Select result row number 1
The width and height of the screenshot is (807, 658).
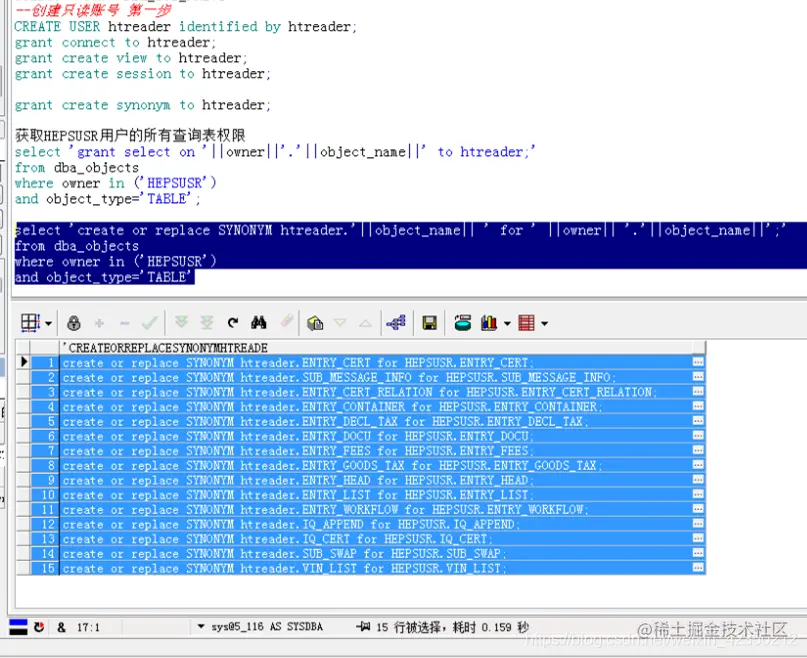45,362
